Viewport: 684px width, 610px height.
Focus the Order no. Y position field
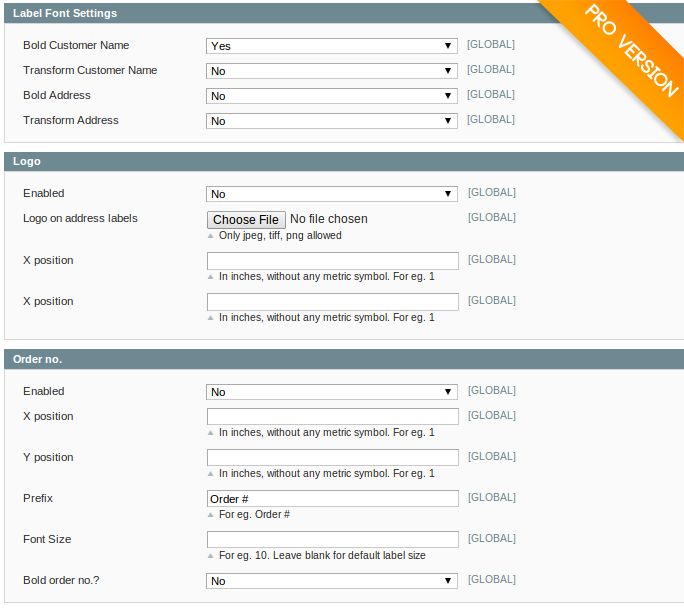[332, 457]
